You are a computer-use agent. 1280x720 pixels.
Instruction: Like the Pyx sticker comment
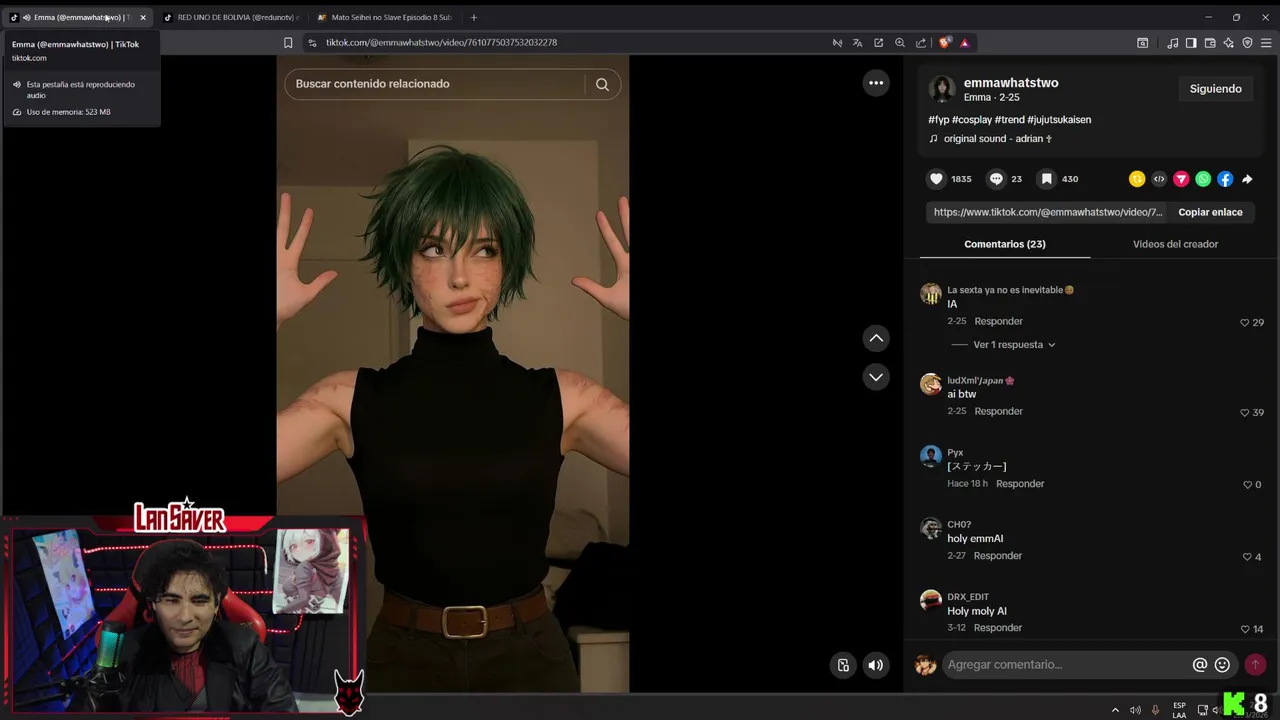coord(1247,484)
